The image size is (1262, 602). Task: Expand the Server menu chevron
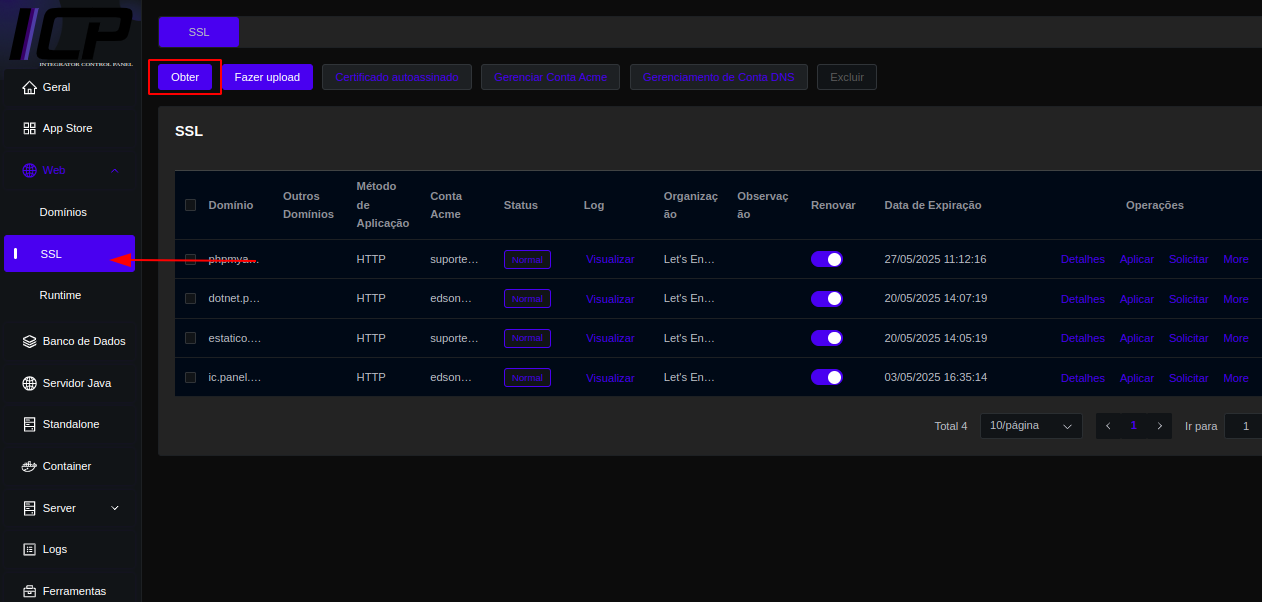115,508
